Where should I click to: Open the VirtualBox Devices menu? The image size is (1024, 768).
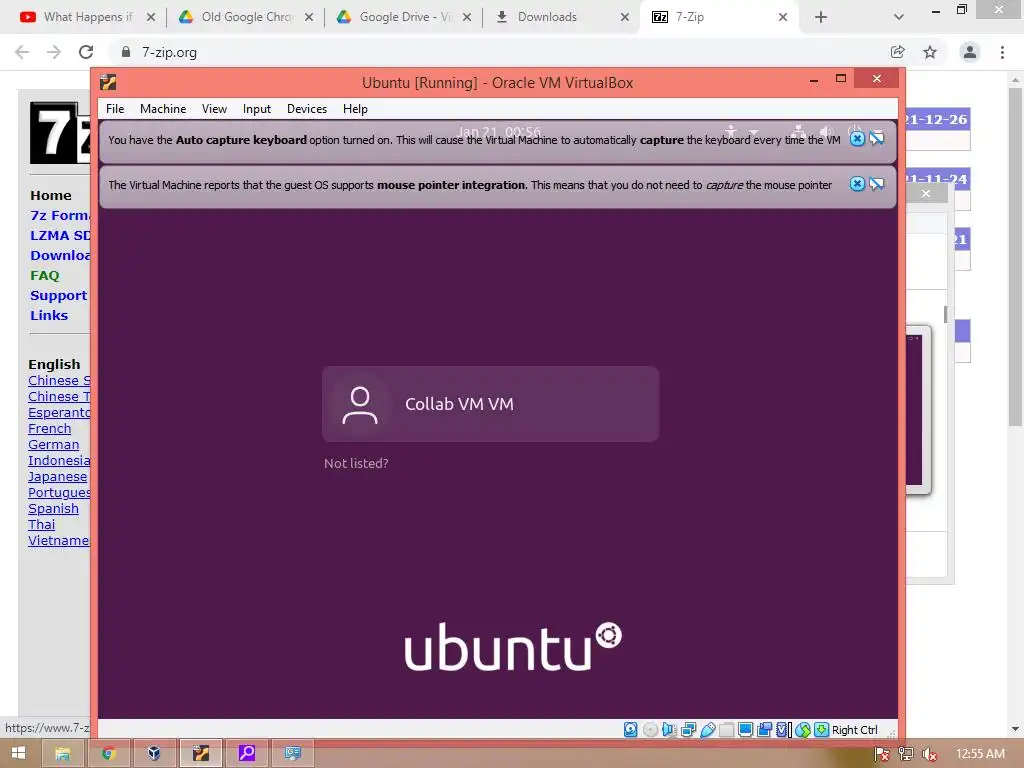307,109
